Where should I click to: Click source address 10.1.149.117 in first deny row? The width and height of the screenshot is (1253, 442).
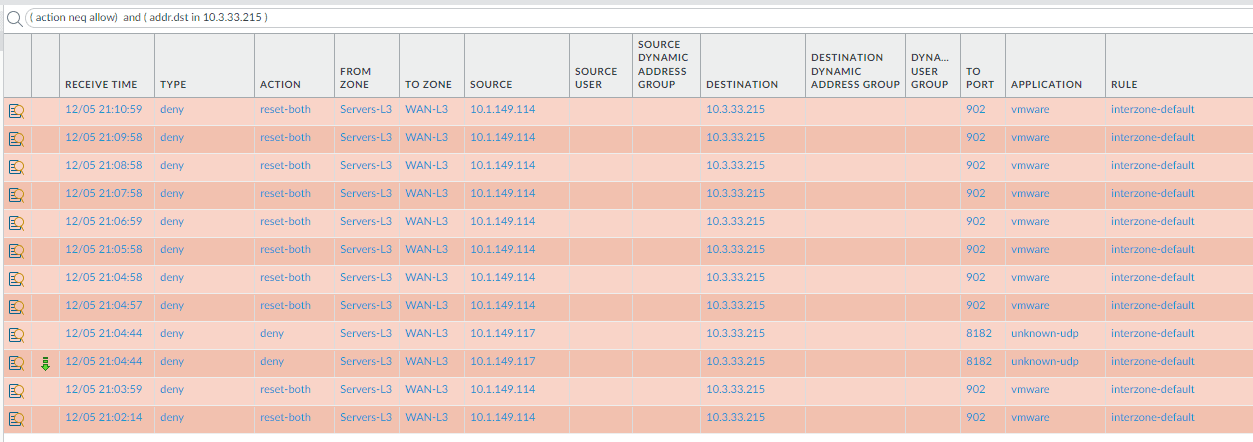click(502, 334)
